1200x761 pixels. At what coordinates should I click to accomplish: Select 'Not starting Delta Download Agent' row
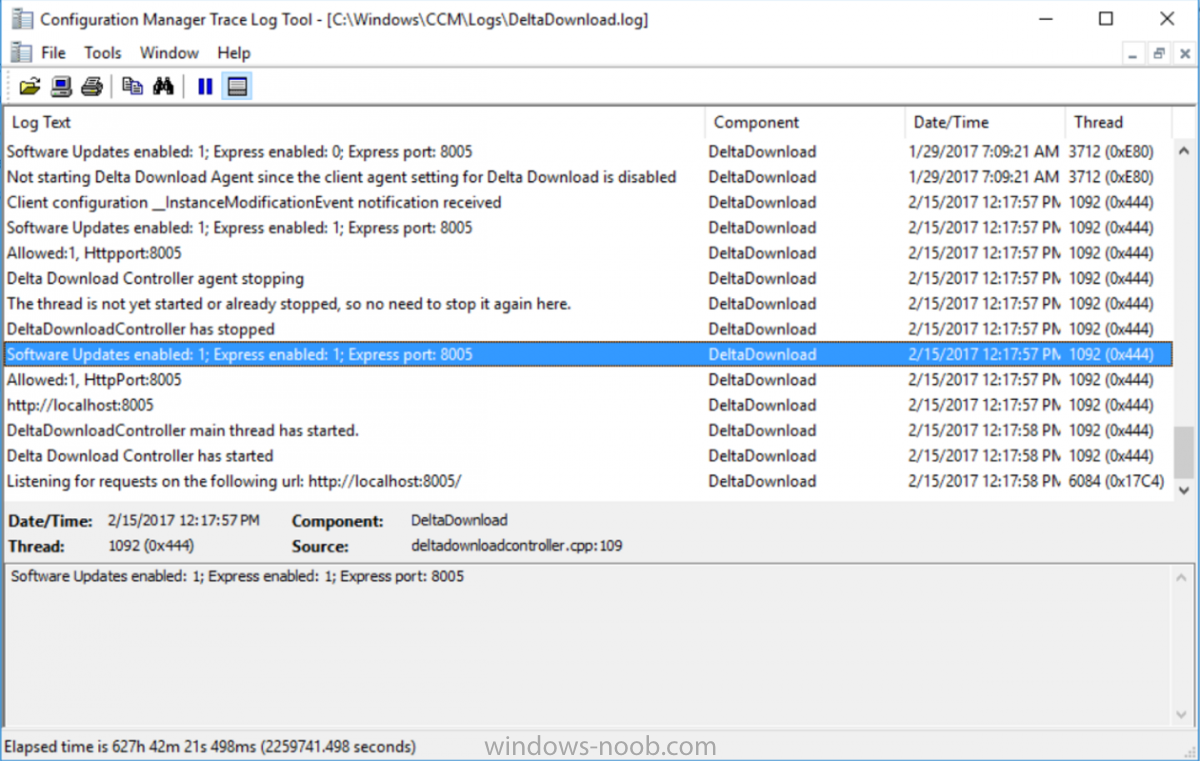(x=588, y=177)
